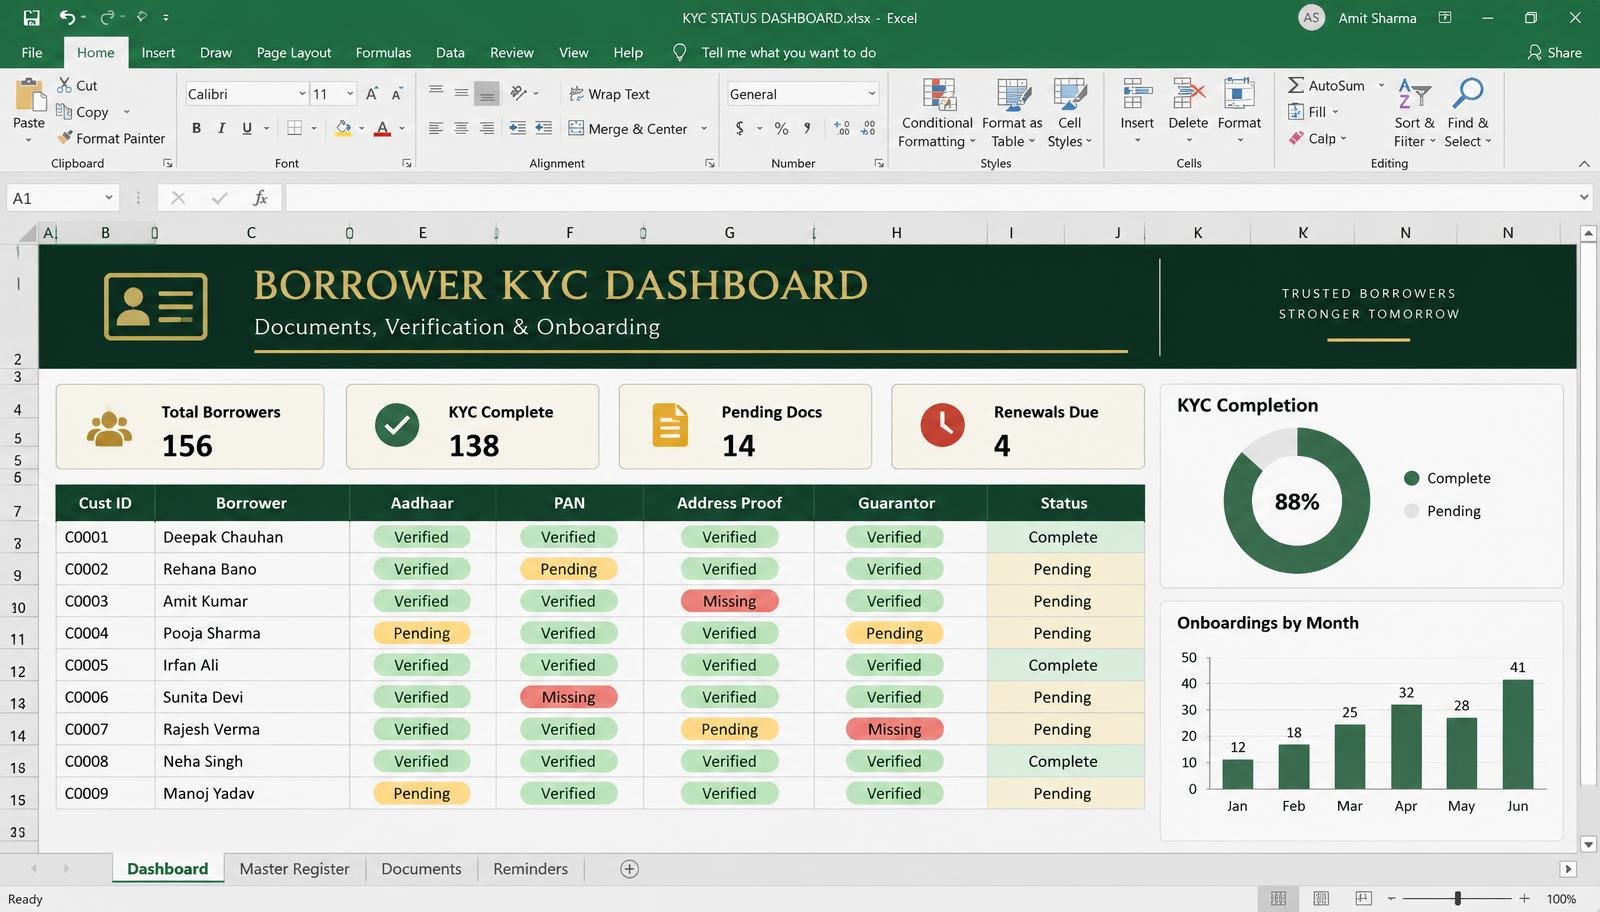Image resolution: width=1600 pixels, height=912 pixels.
Task: Click the zoom slider handle
Action: 1458,899
